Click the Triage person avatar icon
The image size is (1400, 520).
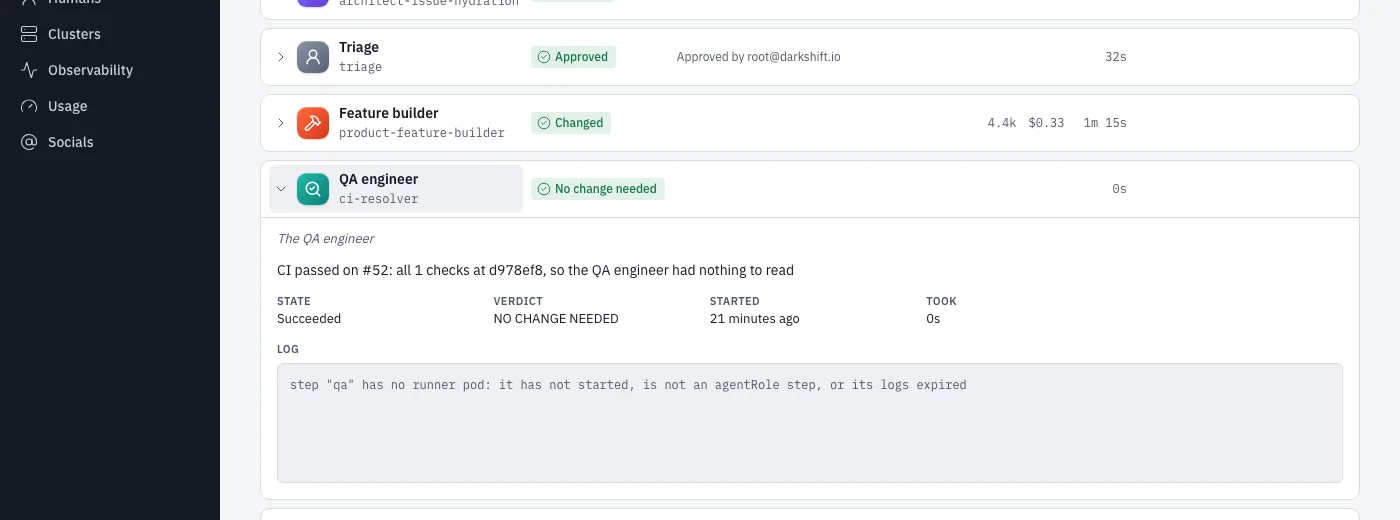[x=313, y=57]
